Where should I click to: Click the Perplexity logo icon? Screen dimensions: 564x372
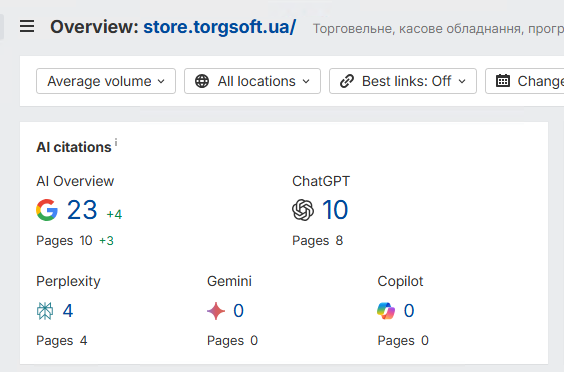[45, 311]
